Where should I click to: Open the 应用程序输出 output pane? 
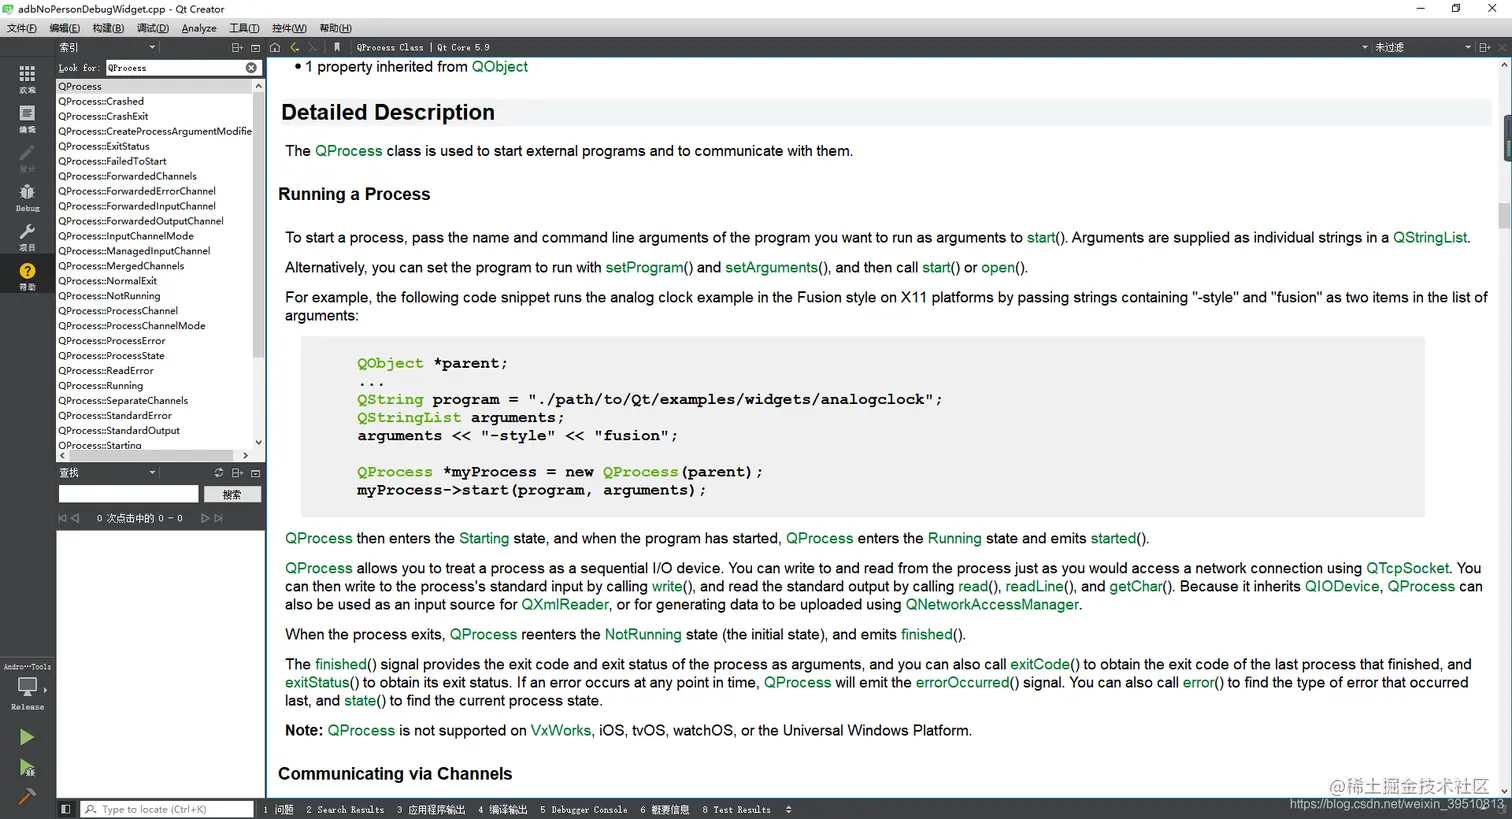tap(431, 810)
